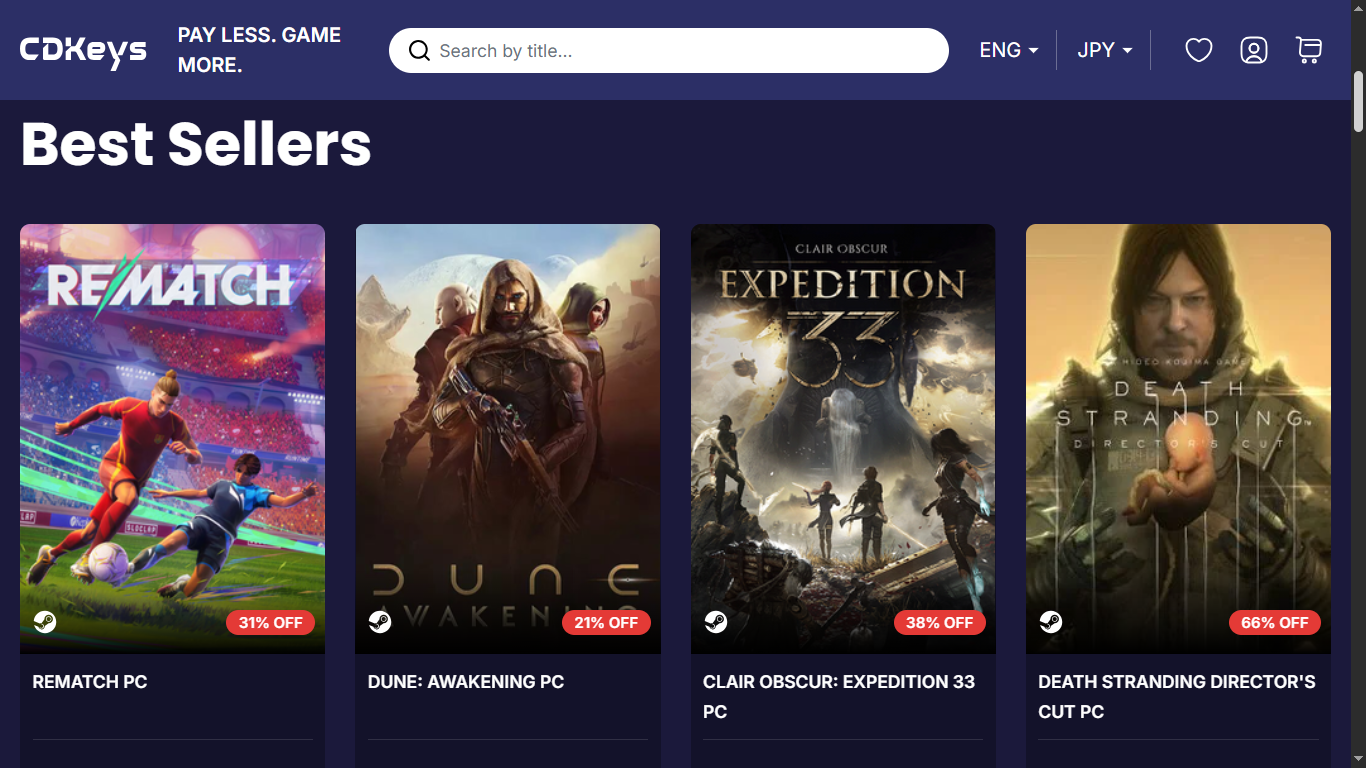The width and height of the screenshot is (1366, 768).
Task: Click Steam icon on Rematch cover
Action: [x=45, y=622]
